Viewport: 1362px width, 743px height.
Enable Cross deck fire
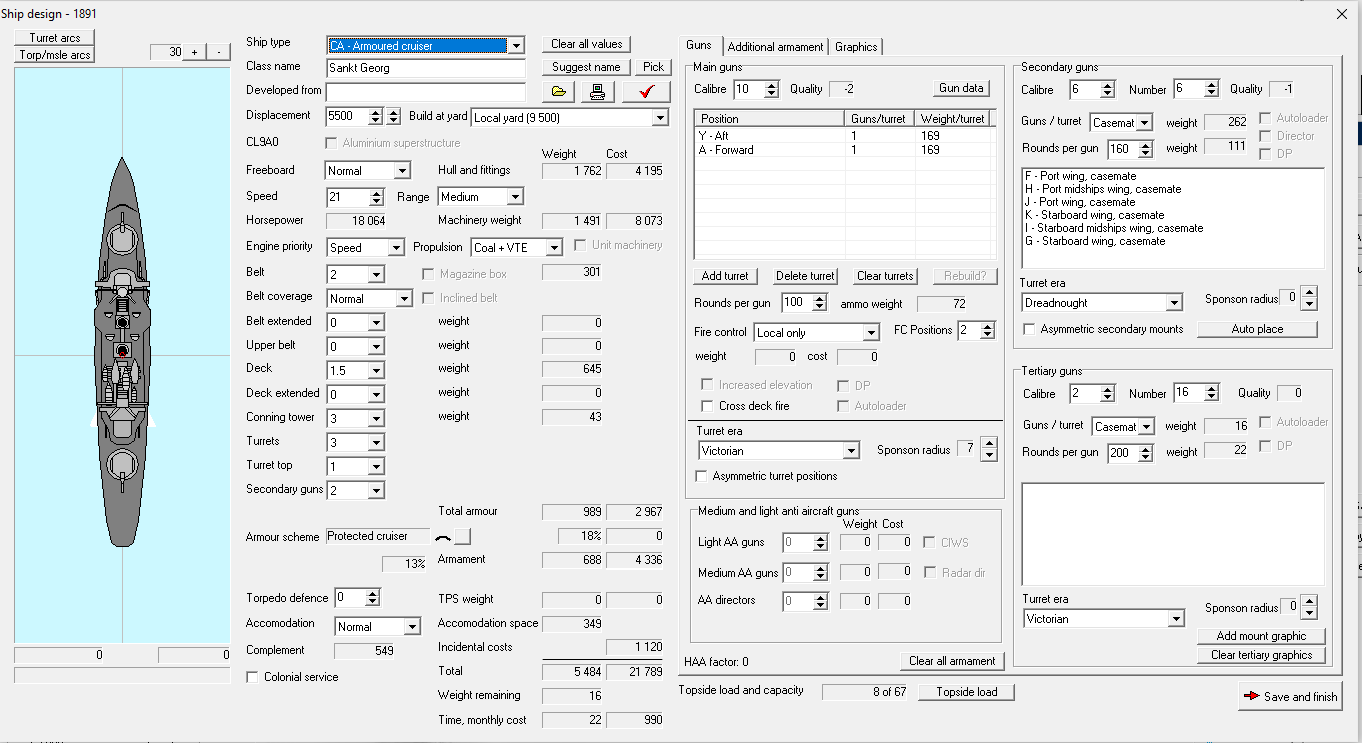[708, 406]
